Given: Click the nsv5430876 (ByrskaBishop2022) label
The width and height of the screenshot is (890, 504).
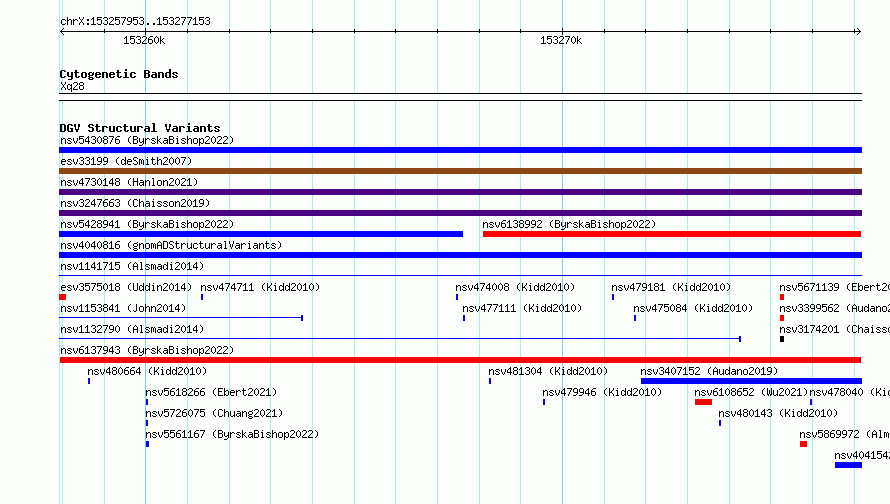Looking at the screenshot, I should point(147,140).
